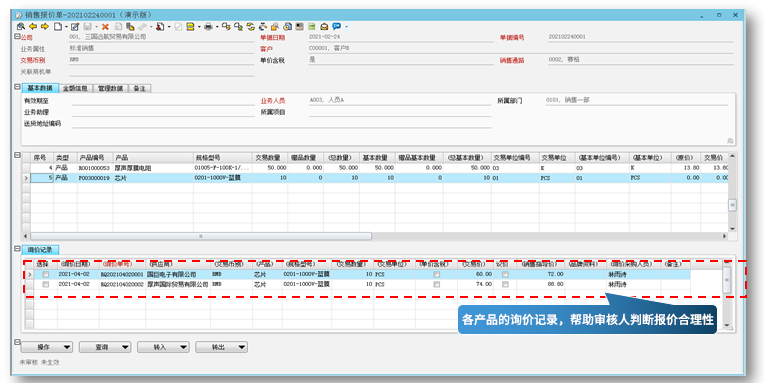Click the 所属项目 input field
The image size is (764, 383).
[x=400, y=112]
